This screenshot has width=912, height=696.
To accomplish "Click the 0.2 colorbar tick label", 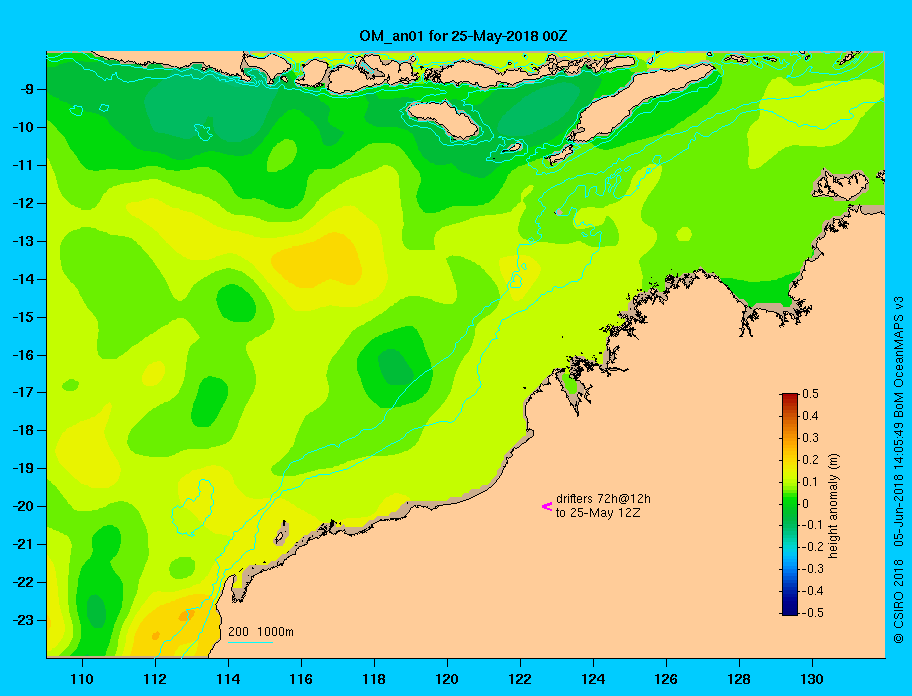I will (x=810, y=459).
